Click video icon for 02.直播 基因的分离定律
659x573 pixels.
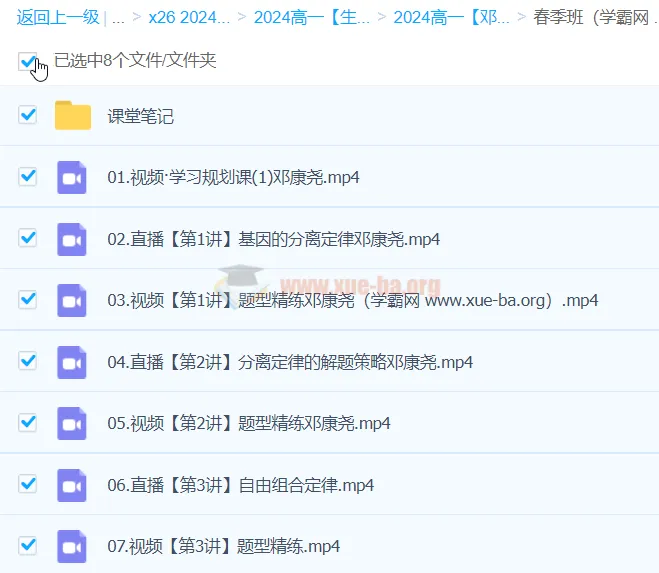(72, 239)
